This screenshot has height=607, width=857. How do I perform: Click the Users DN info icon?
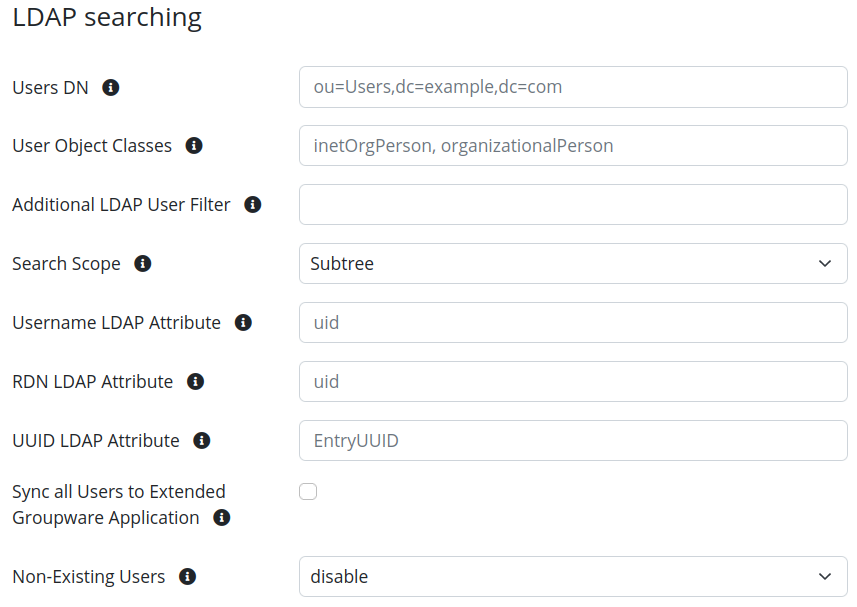[111, 87]
